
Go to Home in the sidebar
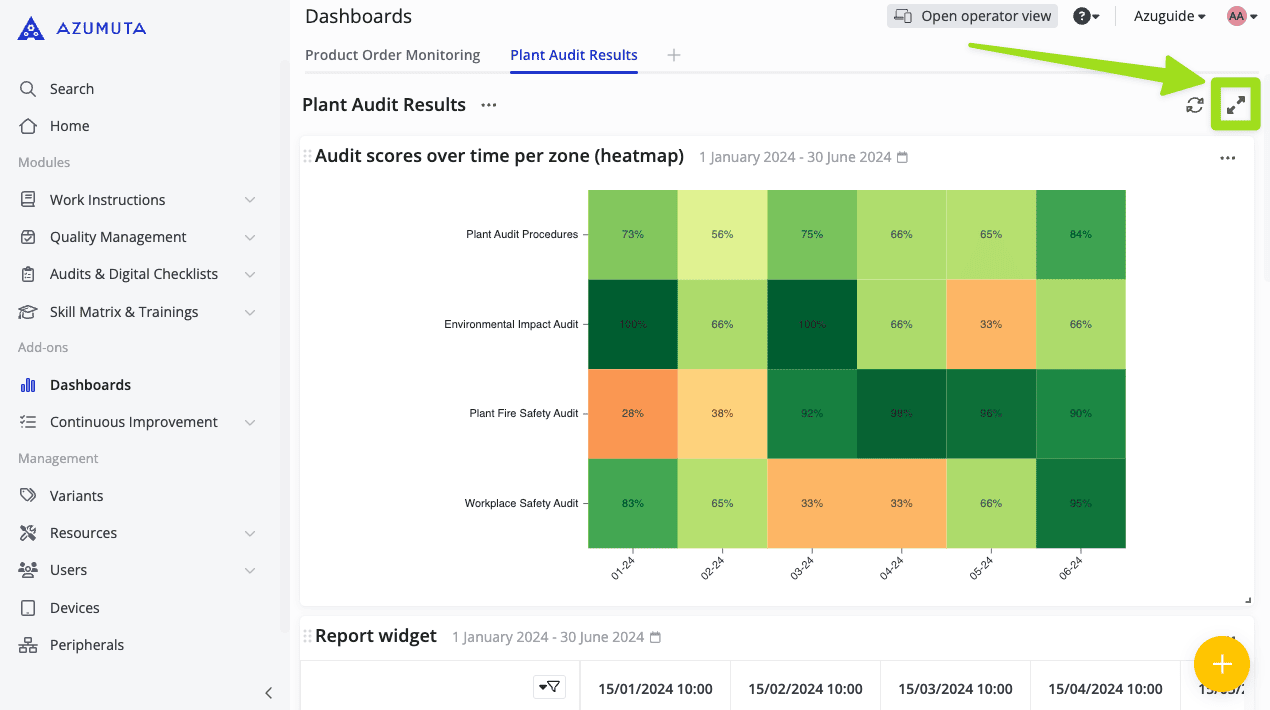[69, 126]
